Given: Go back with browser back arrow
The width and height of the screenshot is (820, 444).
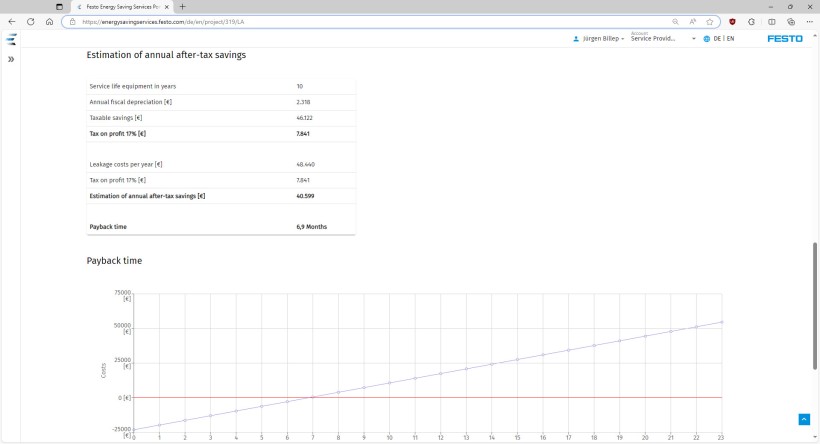Looking at the screenshot, I should pyautogui.click(x=12, y=22).
